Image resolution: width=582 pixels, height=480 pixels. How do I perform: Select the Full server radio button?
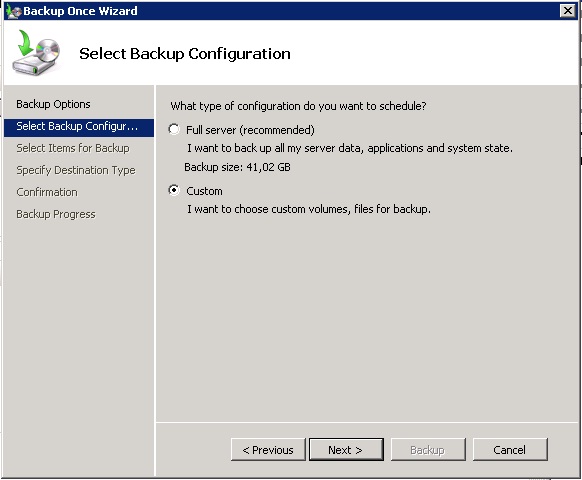pyautogui.click(x=174, y=129)
